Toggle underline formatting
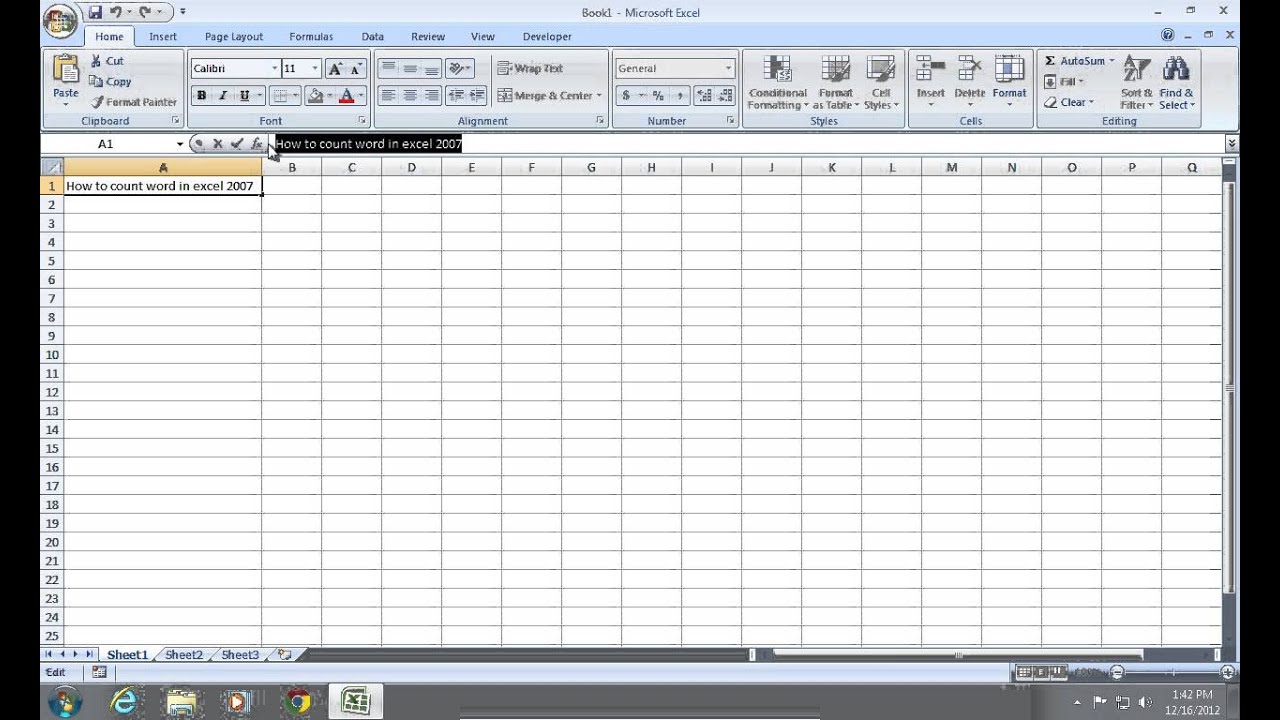The image size is (1280, 720). click(244, 96)
